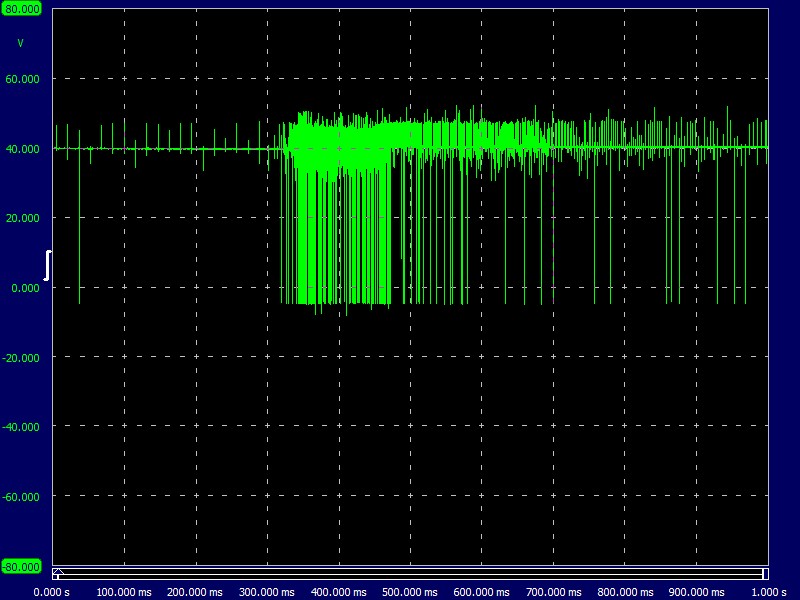
Task: Click the 500.000 ms time axis label
Action: [x=410, y=592]
